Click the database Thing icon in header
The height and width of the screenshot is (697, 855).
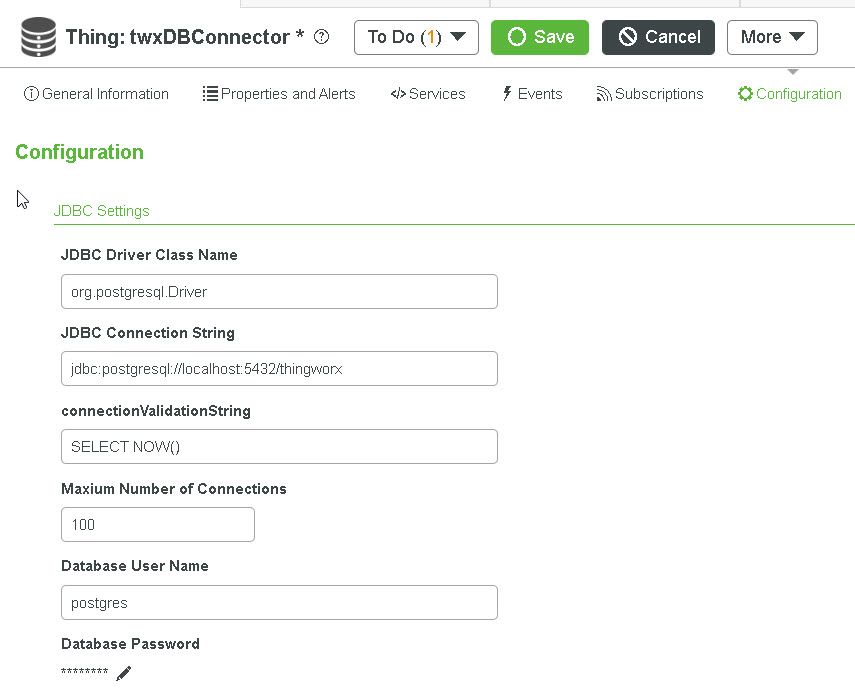(38, 37)
